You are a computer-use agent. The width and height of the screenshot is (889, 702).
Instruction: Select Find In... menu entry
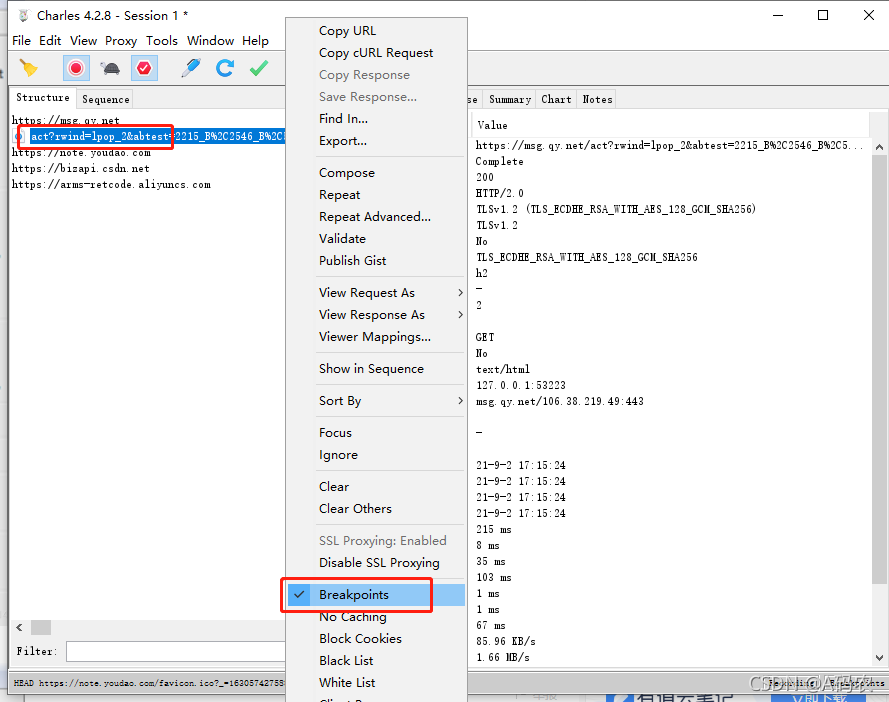(x=376, y=119)
